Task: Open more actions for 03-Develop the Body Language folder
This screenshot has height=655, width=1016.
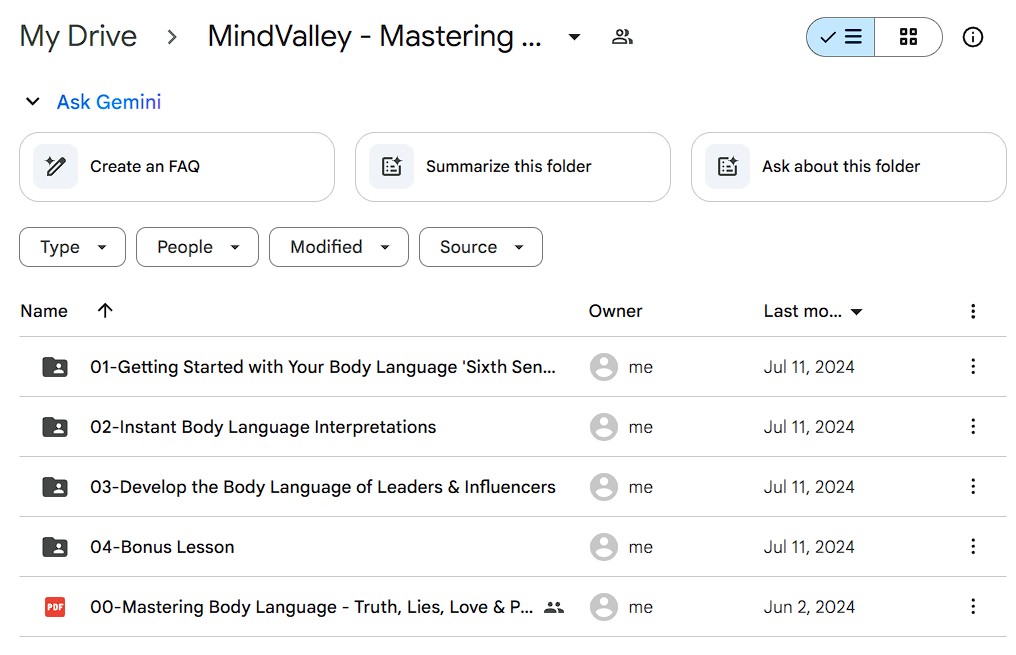Action: point(973,487)
